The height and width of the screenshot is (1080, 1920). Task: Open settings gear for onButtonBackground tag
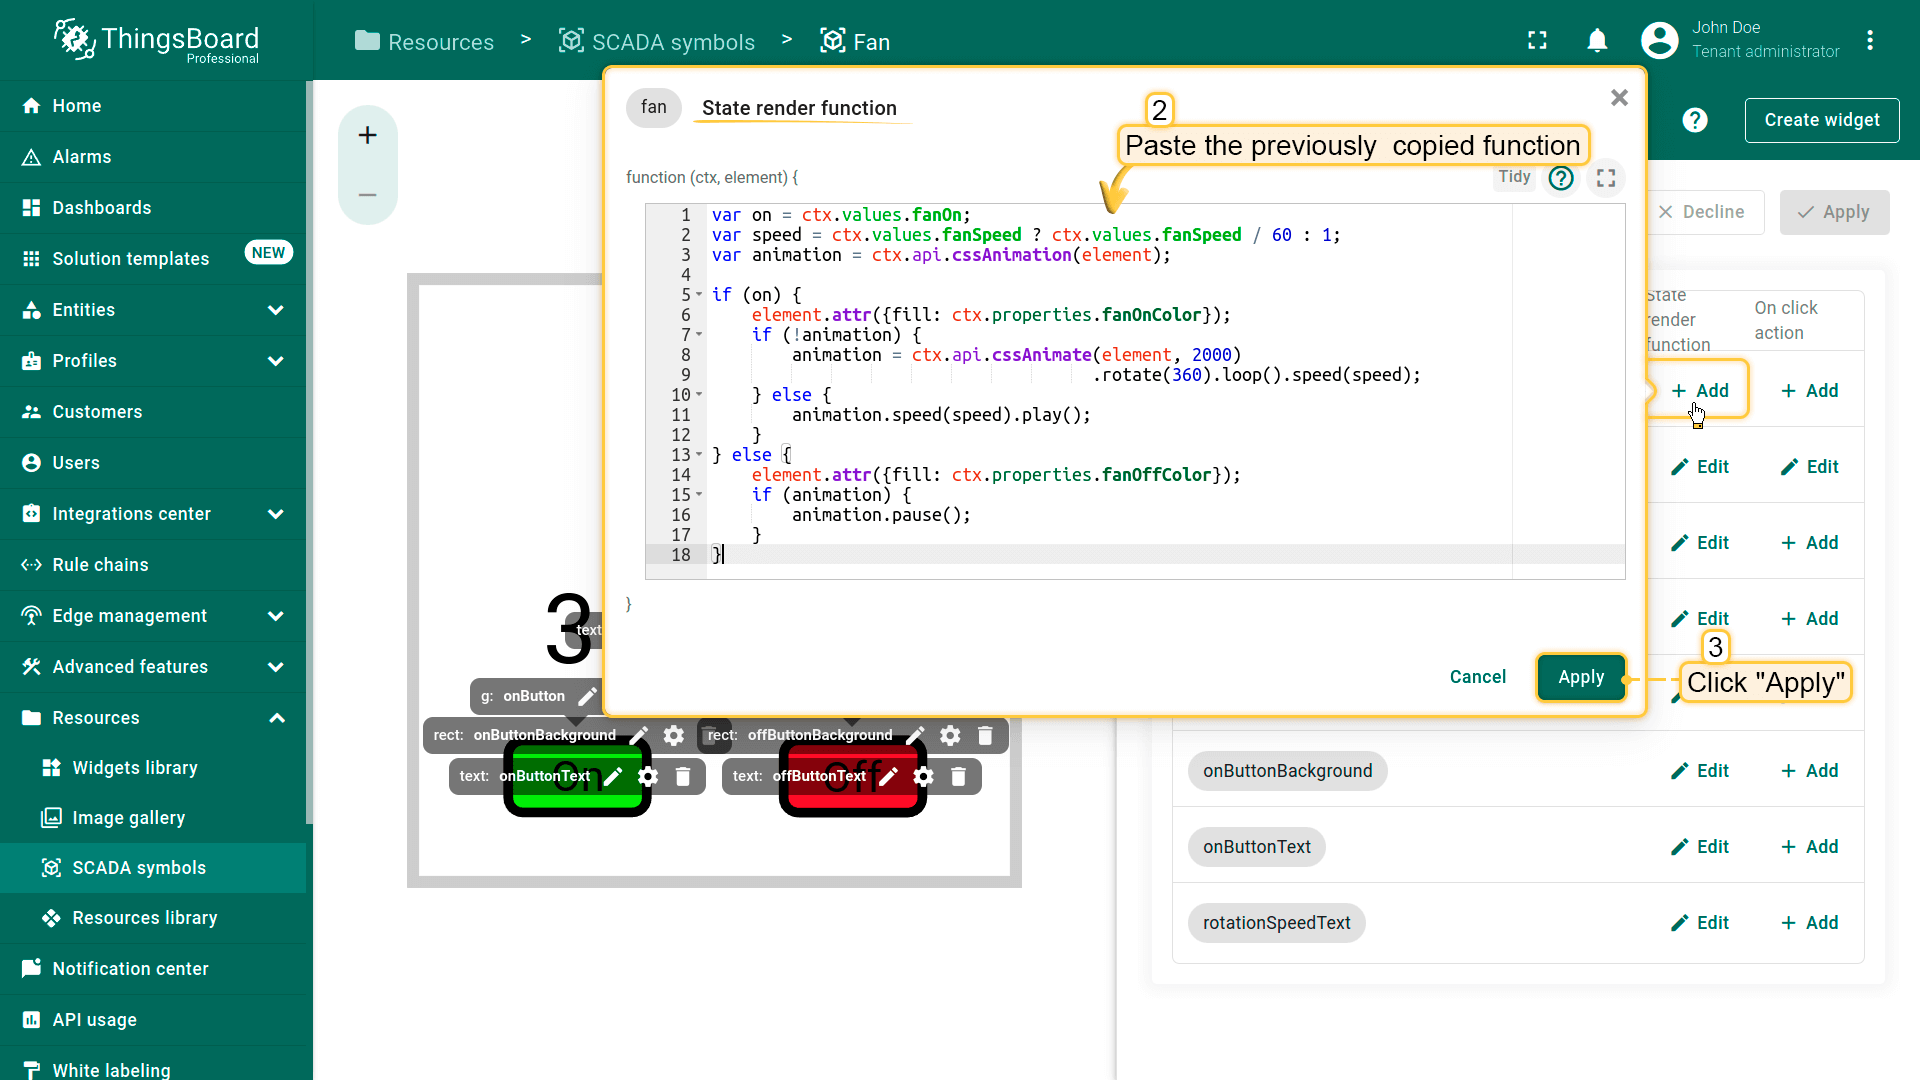coord(674,736)
